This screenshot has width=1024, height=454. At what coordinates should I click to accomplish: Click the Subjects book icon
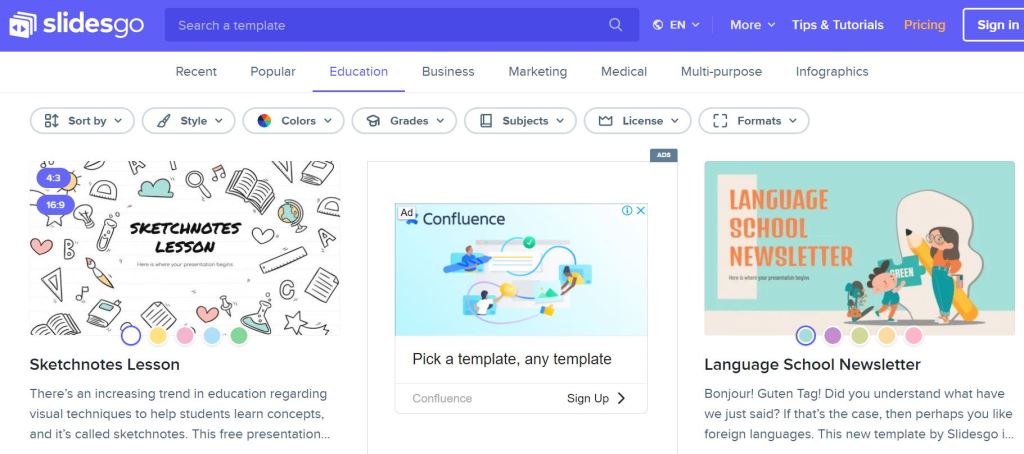click(486, 121)
